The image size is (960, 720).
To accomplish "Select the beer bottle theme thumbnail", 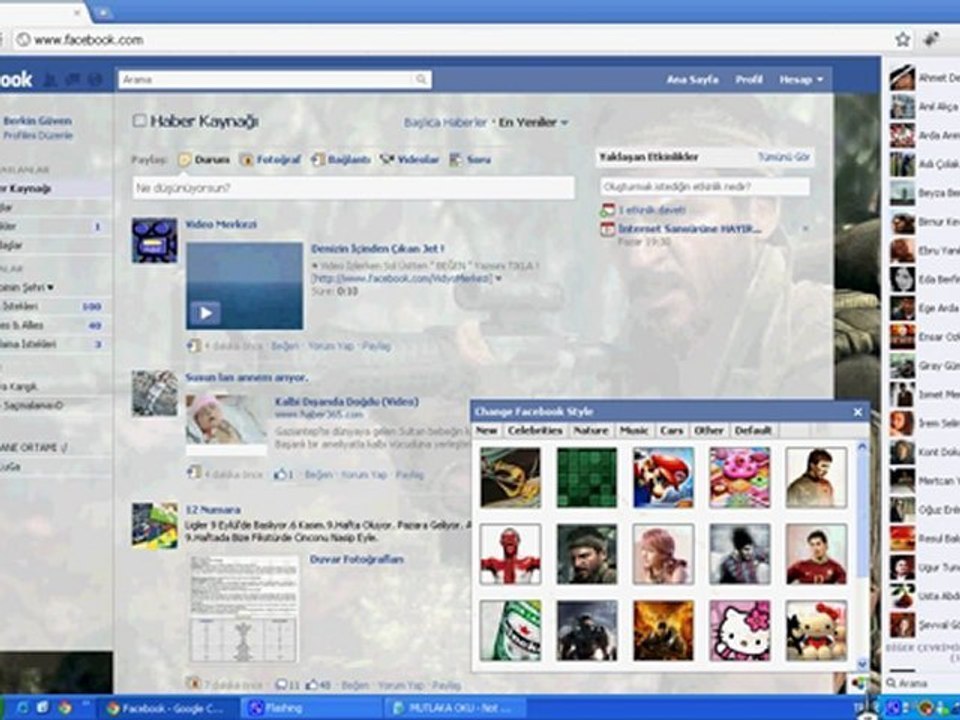I will click(511, 631).
